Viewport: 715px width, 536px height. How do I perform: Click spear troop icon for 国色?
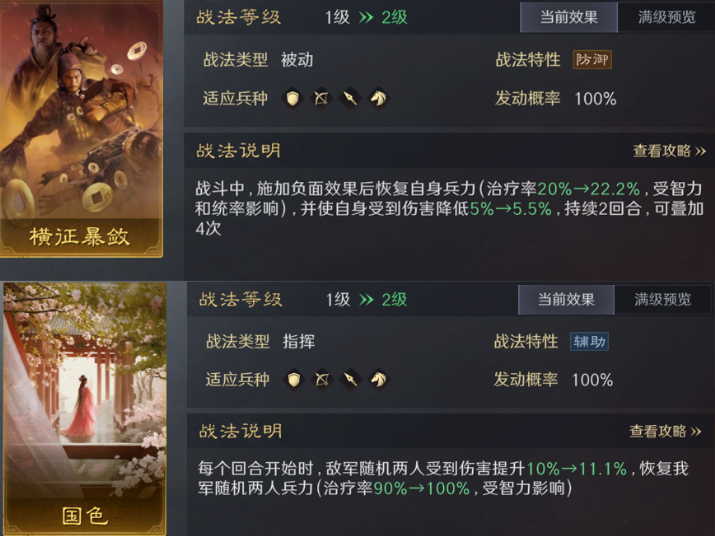(x=350, y=379)
